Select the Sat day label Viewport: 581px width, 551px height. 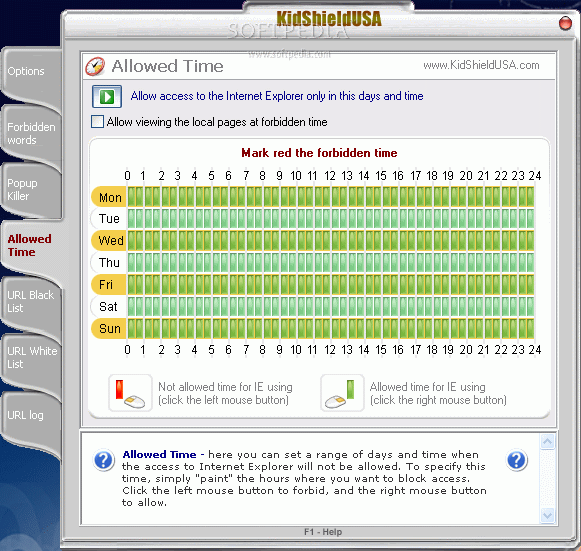[109, 306]
